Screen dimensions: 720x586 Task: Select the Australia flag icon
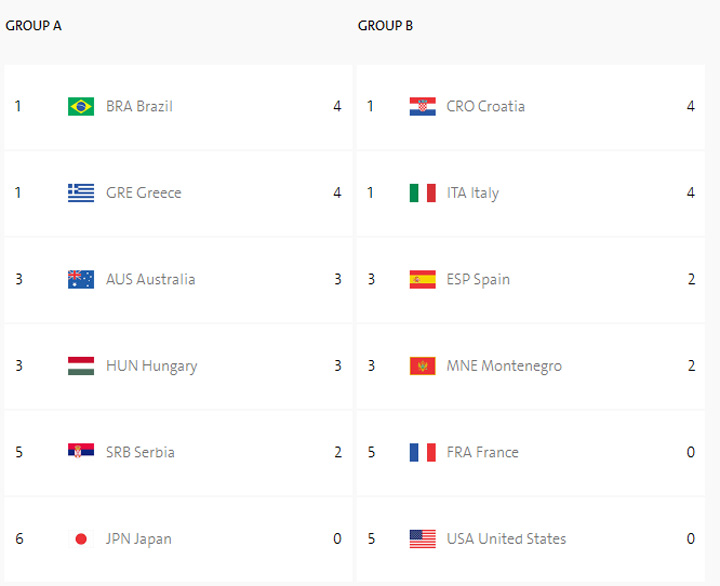click(81, 279)
